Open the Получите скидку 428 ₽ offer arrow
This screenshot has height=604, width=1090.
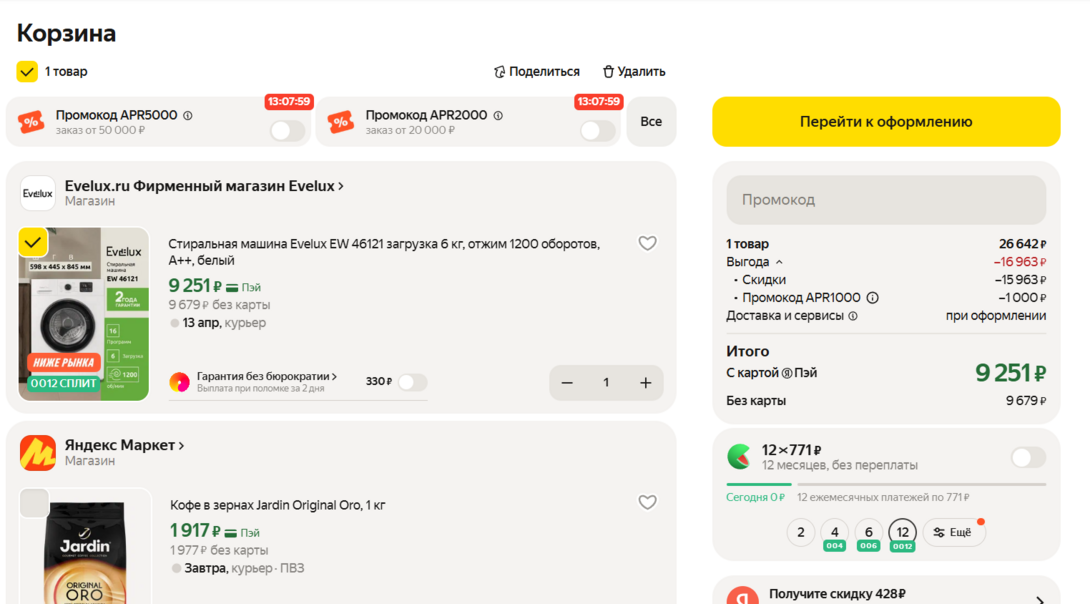pyautogui.click(x=1040, y=599)
